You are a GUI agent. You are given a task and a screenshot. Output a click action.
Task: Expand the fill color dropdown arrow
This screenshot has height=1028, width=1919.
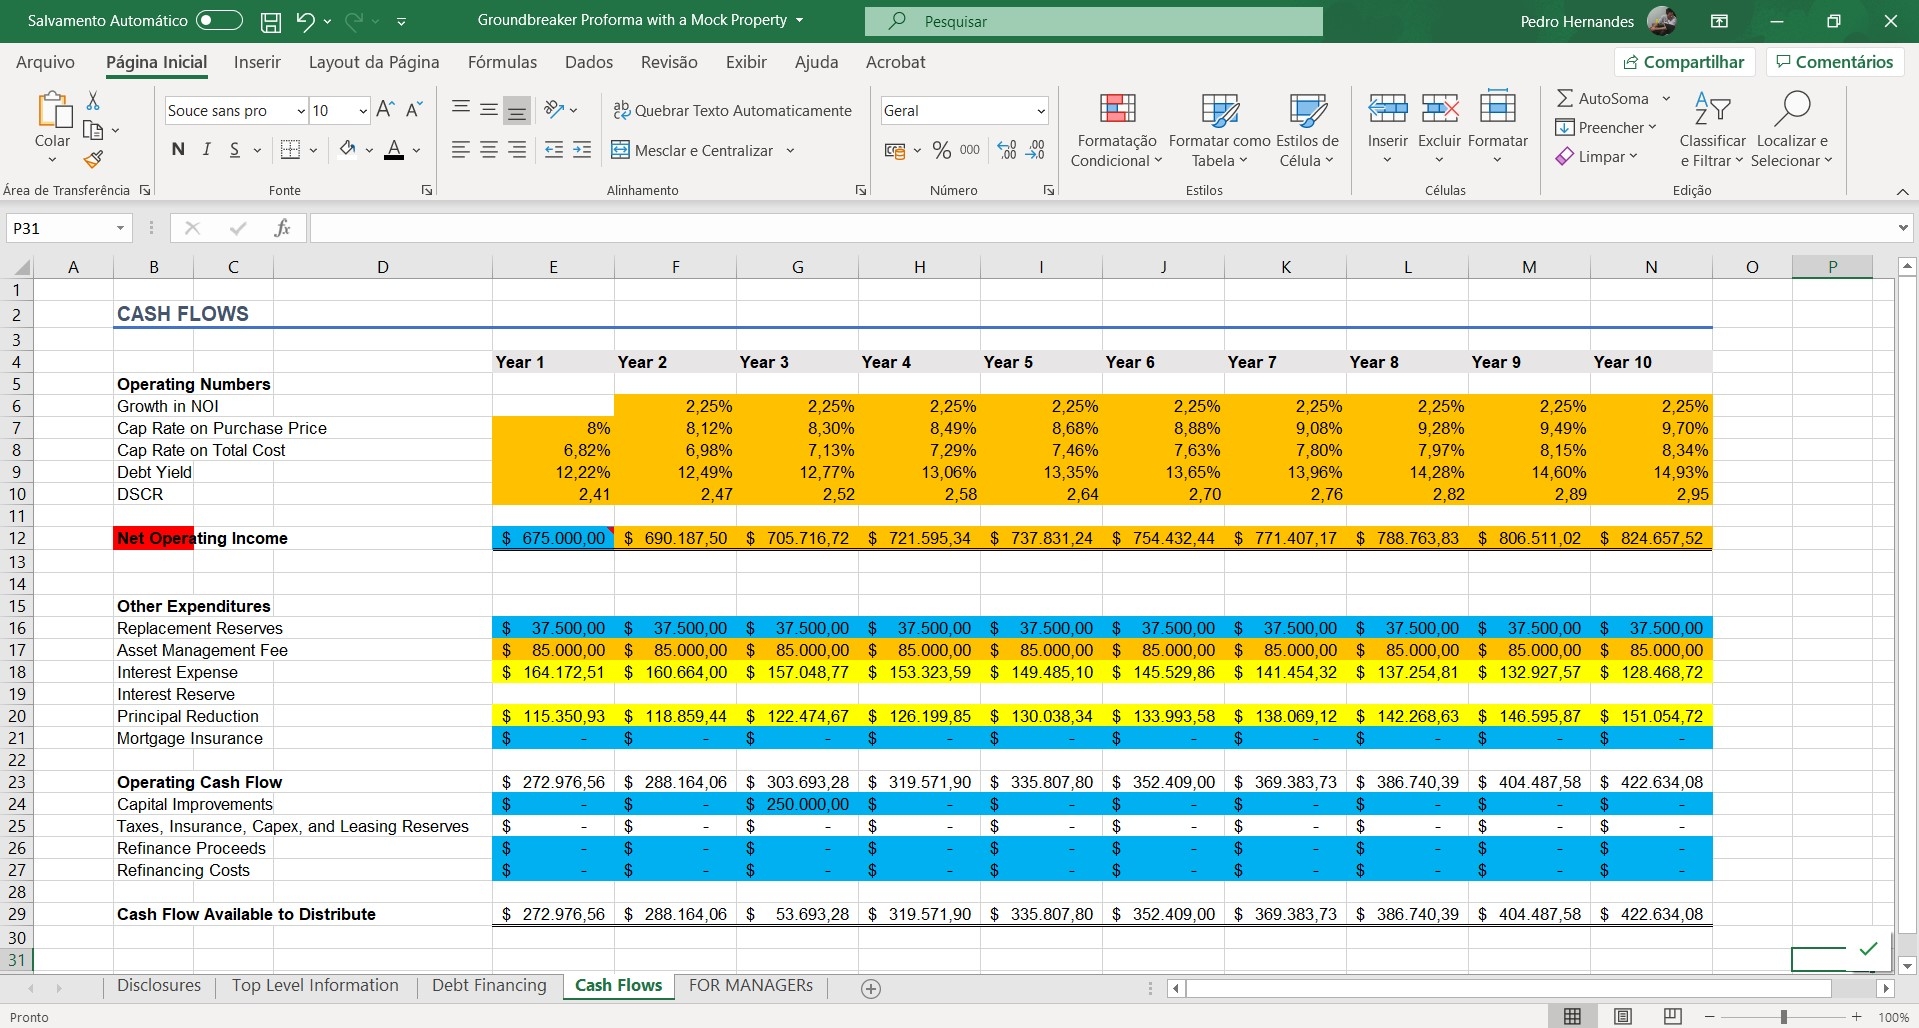click(x=368, y=149)
